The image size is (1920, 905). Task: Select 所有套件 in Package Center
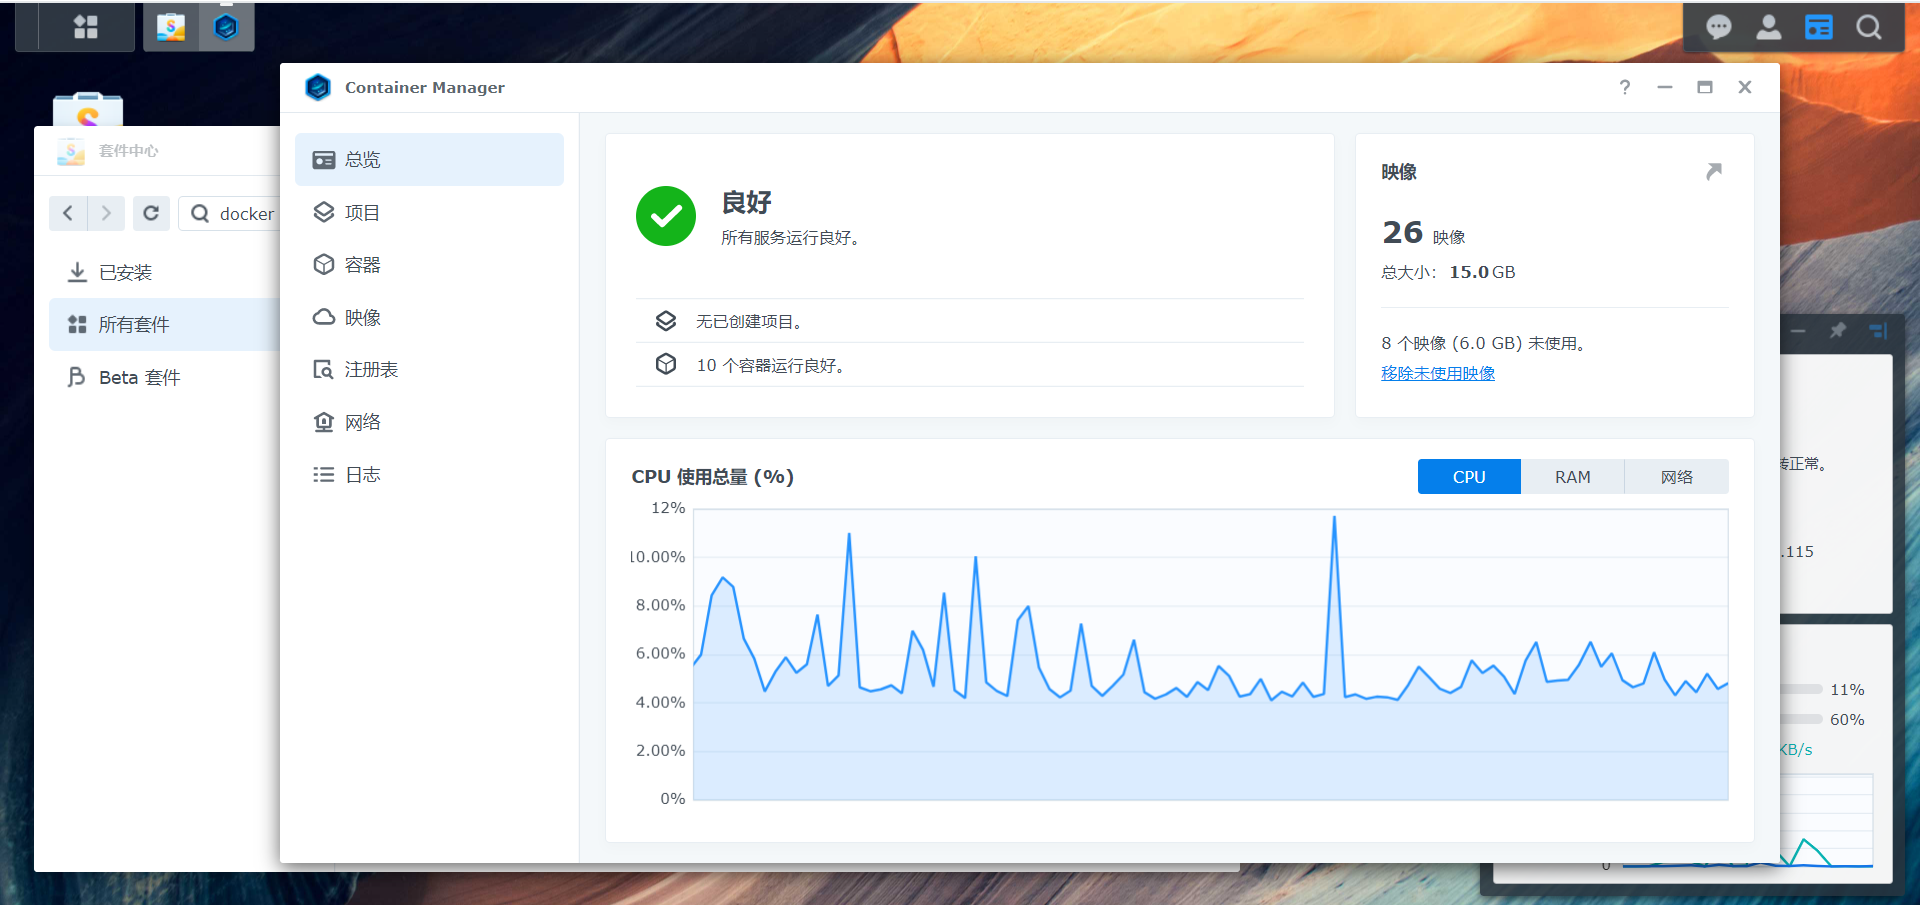point(164,324)
